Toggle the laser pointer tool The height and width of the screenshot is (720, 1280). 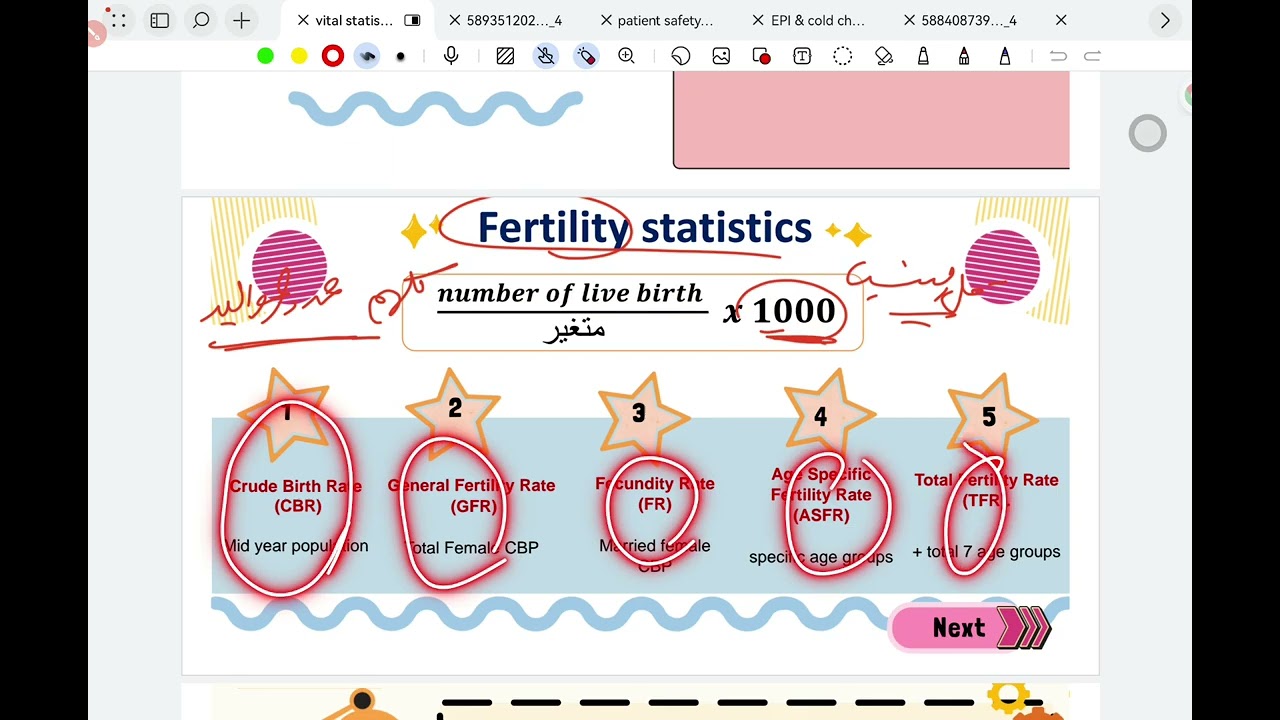[x=586, y=56]
